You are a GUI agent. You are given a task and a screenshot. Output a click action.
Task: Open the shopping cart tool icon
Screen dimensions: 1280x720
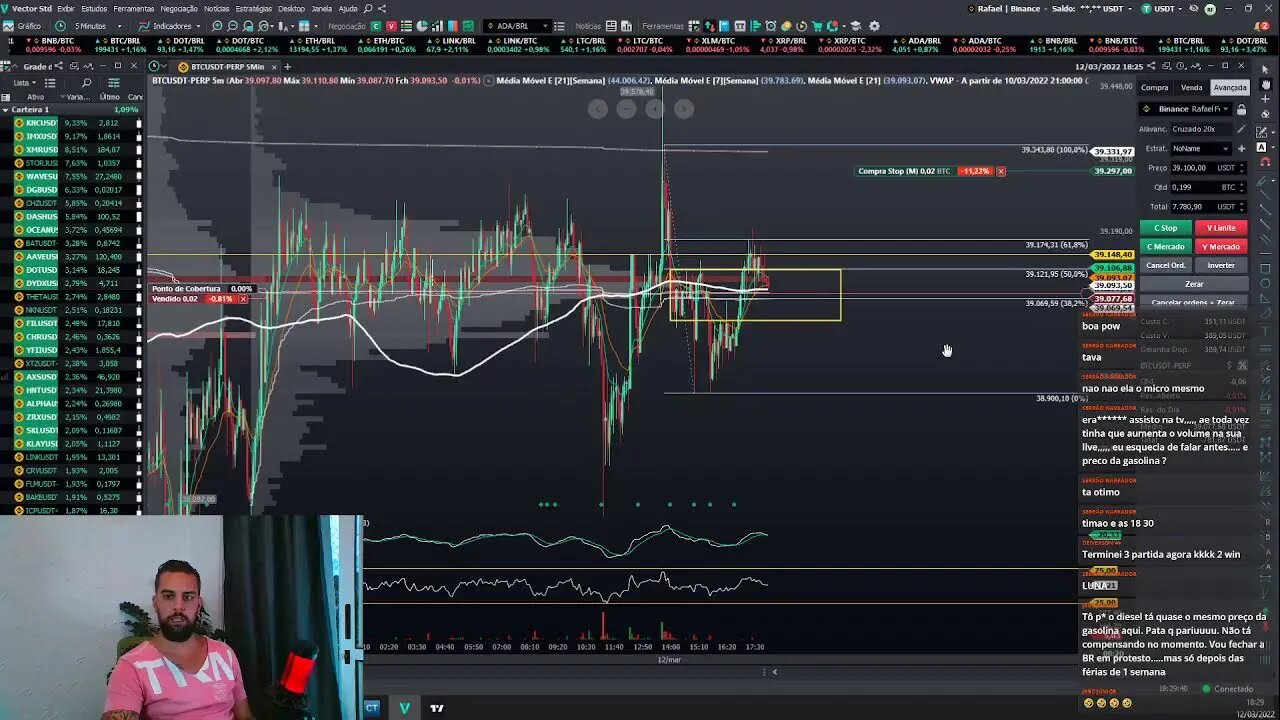(x=816, y=26)
